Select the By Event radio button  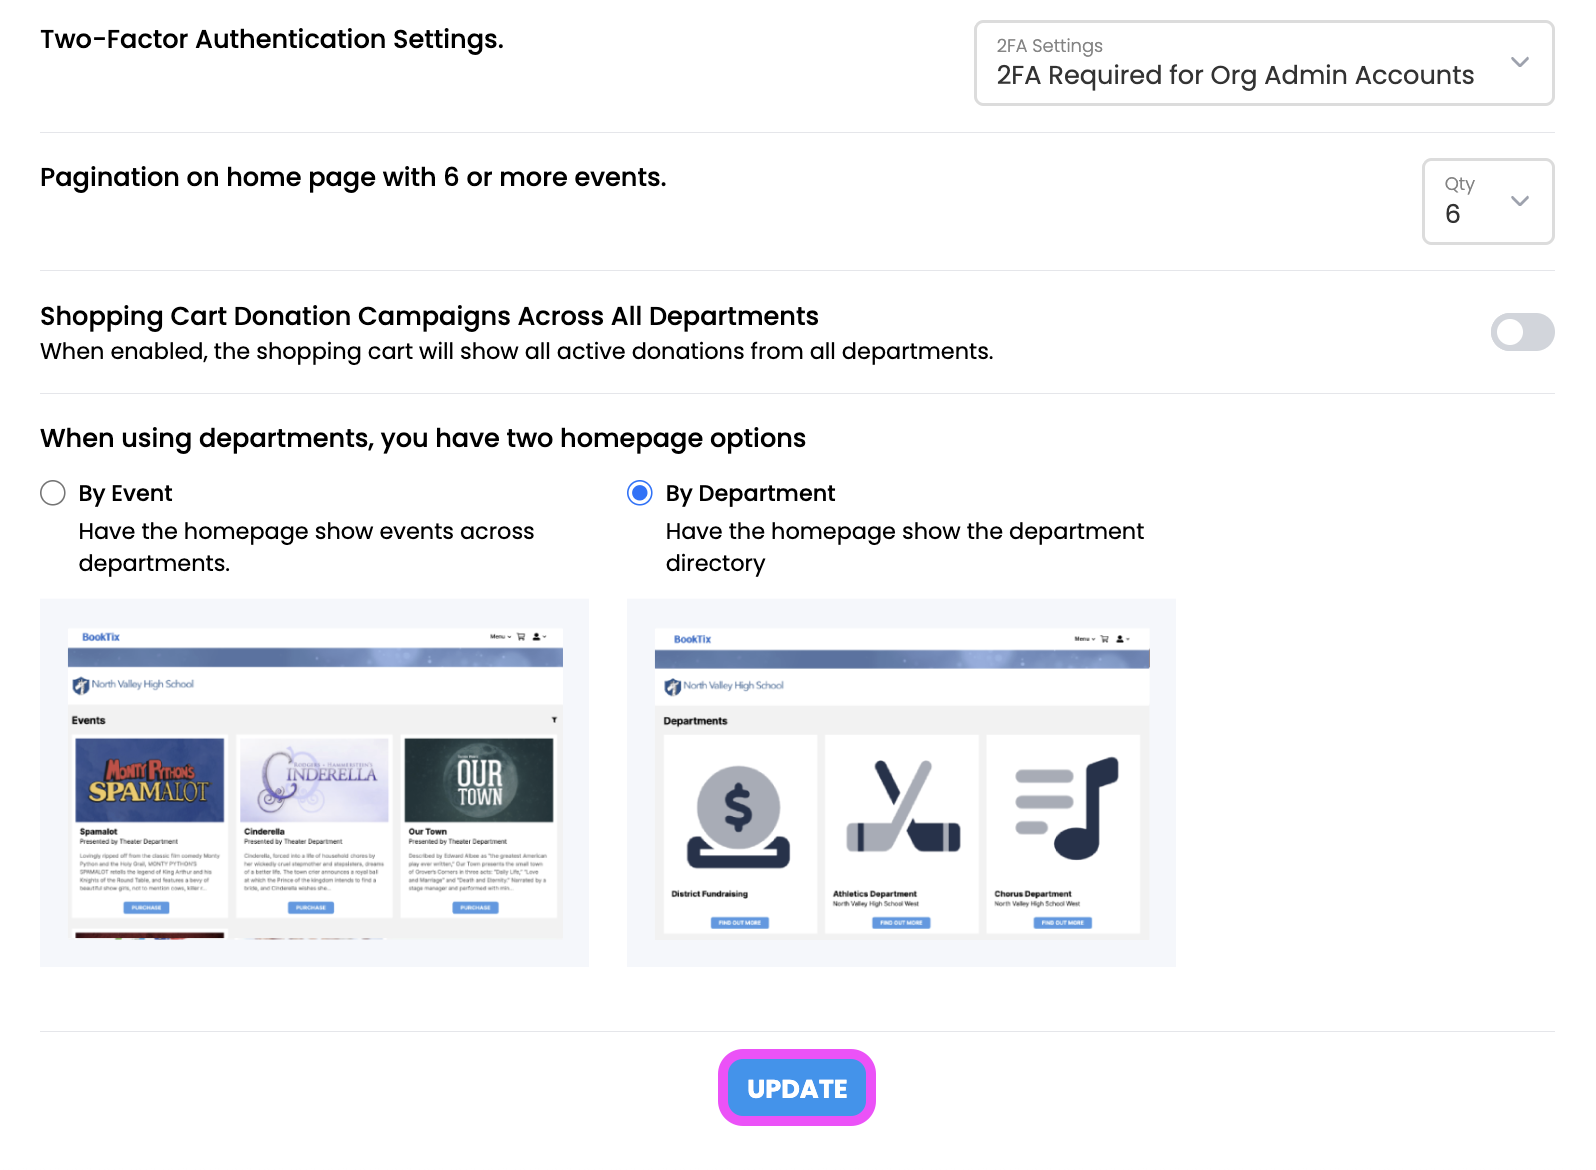[53, 493]
